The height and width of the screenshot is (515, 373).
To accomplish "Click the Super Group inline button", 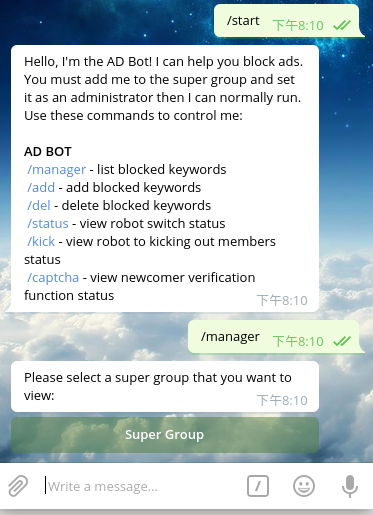I will pos(165,435).
